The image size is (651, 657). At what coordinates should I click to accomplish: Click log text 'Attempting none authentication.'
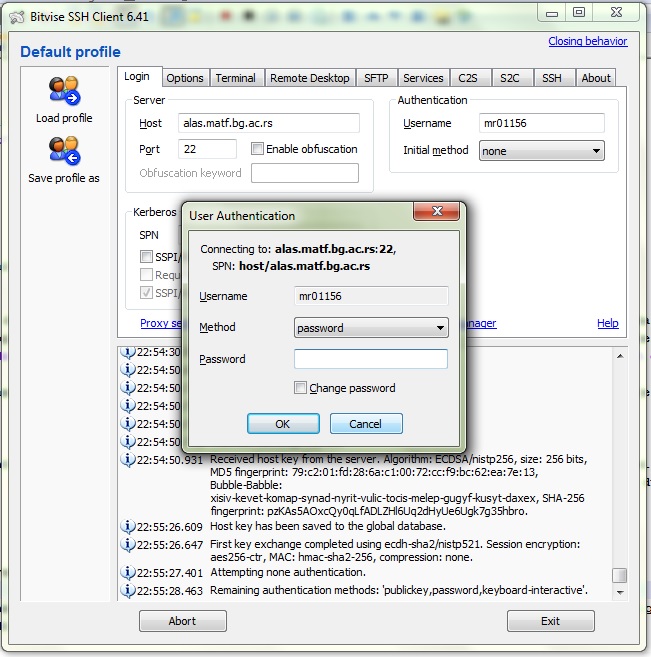coord(288,572)
